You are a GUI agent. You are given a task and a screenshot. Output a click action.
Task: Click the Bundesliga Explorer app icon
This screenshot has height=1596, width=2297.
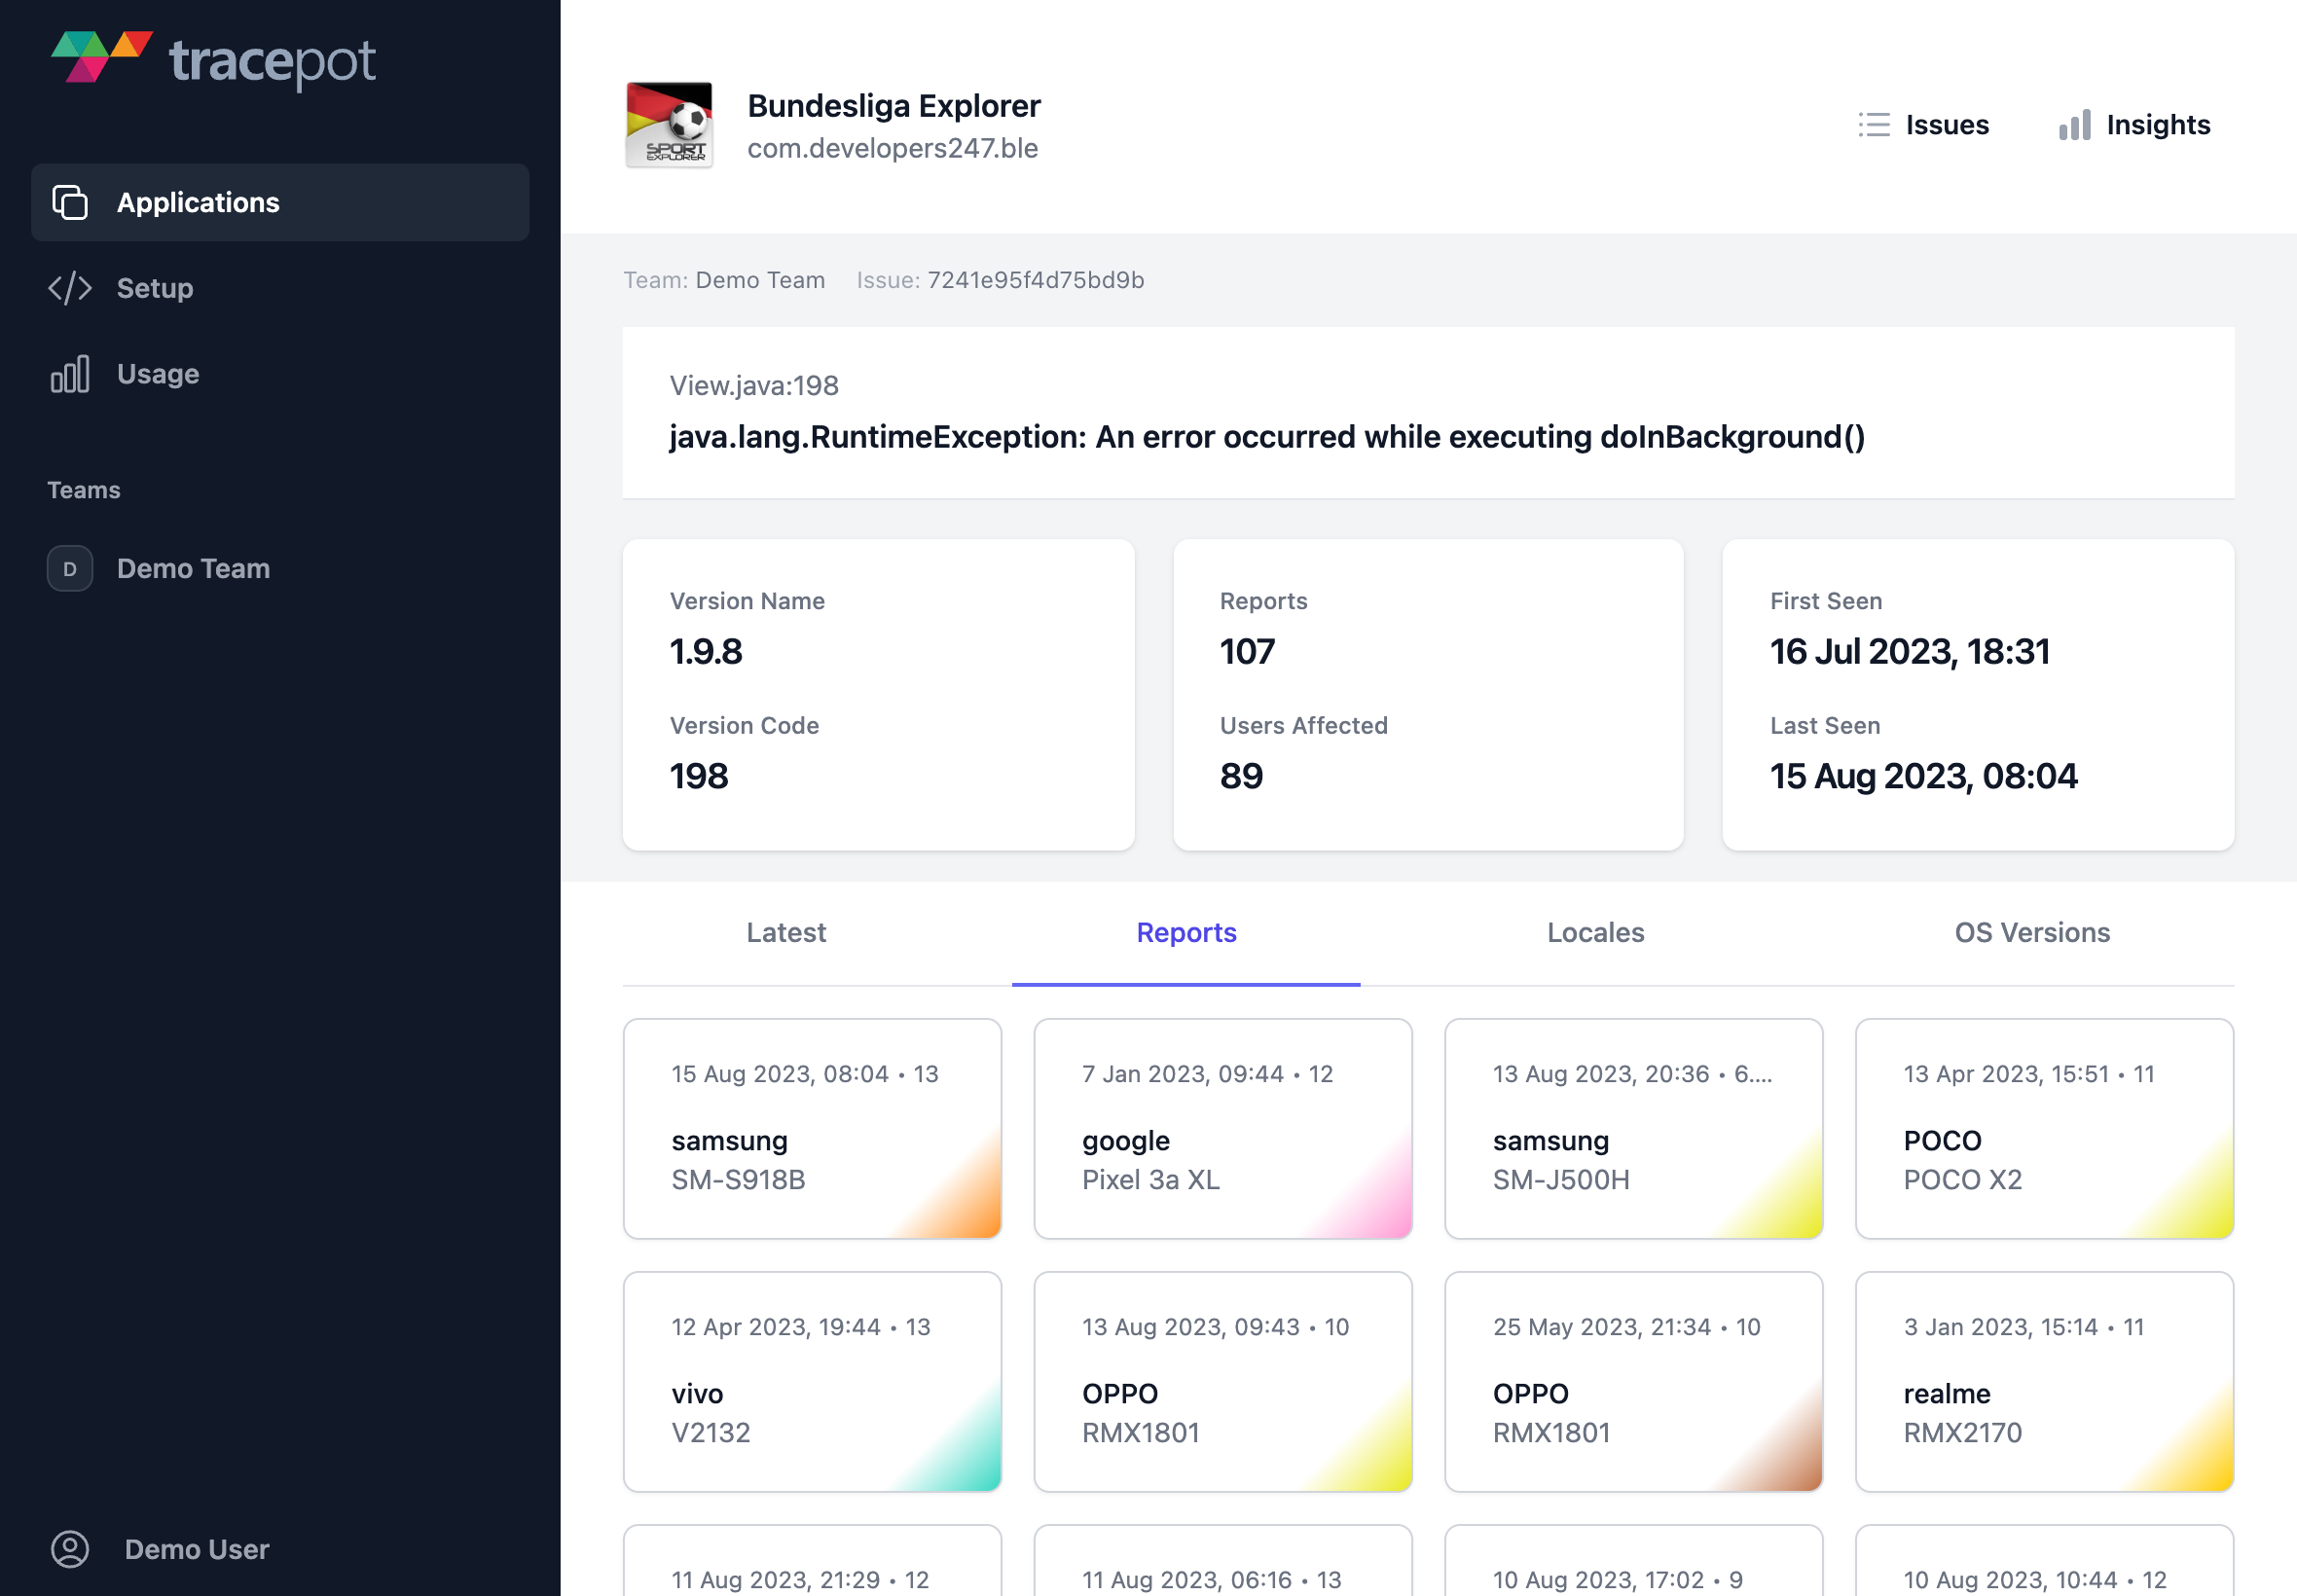[x=669, y=124]
